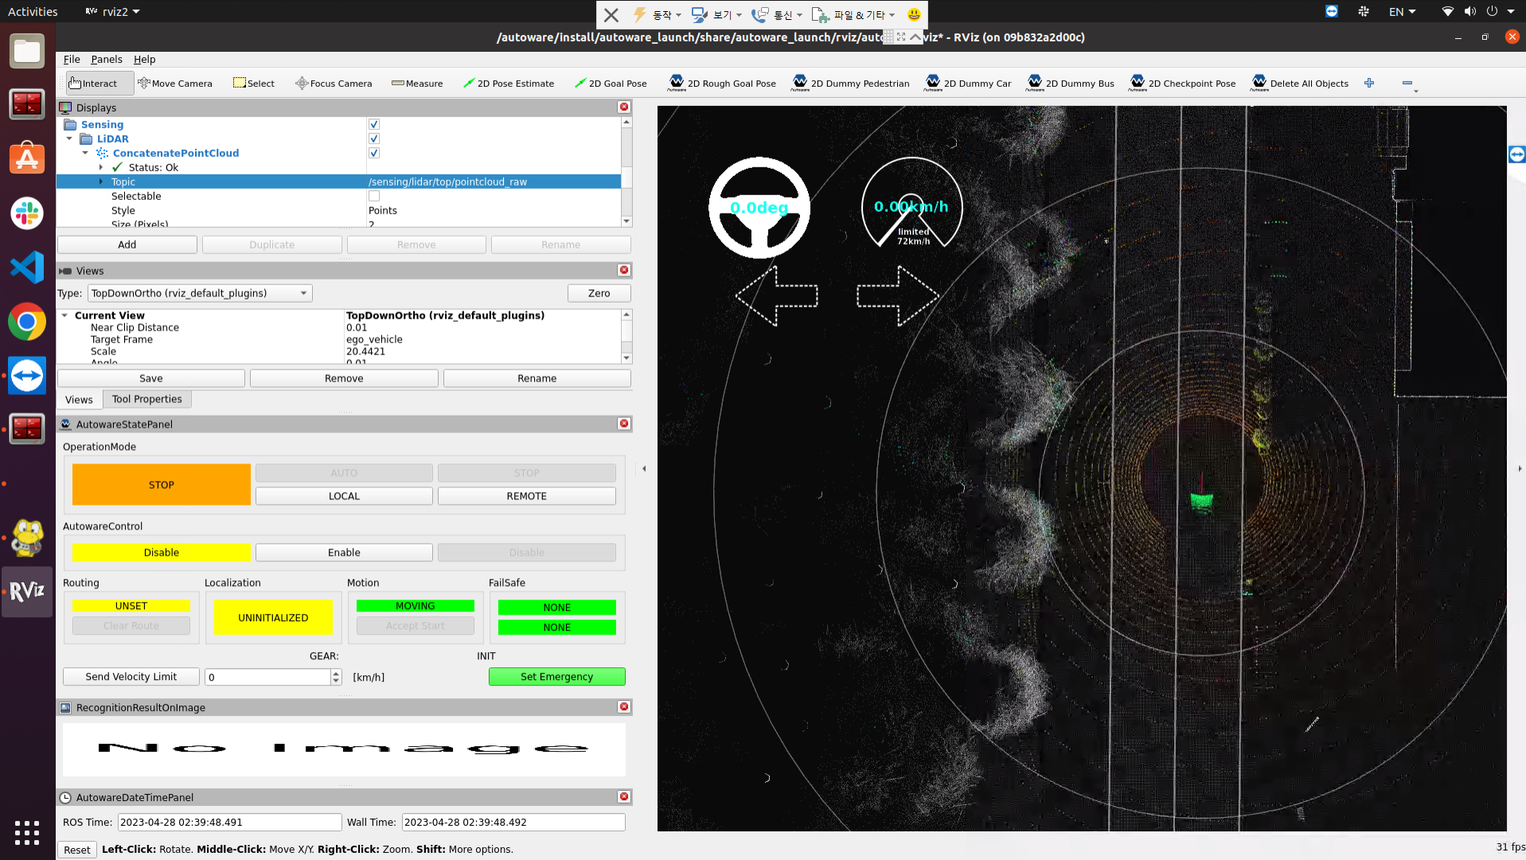Screen dimensions: 1526x860
Task: Place a 2D Dummy Car
Action: 968,83
